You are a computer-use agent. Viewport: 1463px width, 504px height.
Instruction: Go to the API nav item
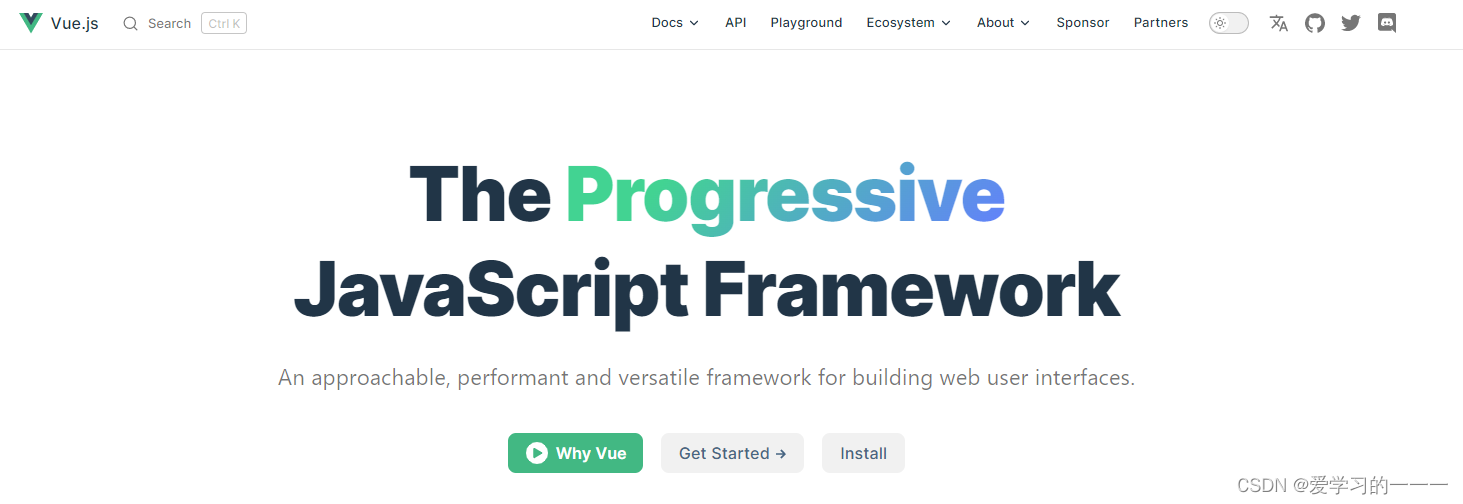(736, 23)
